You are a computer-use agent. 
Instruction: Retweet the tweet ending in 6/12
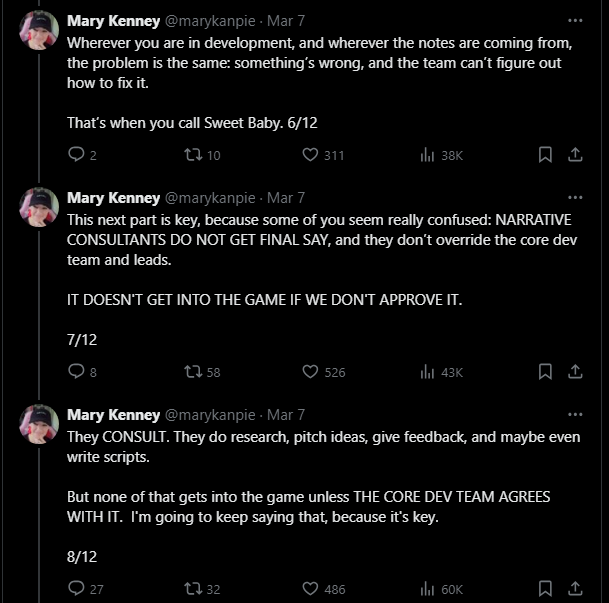click(x=194, y=155)
